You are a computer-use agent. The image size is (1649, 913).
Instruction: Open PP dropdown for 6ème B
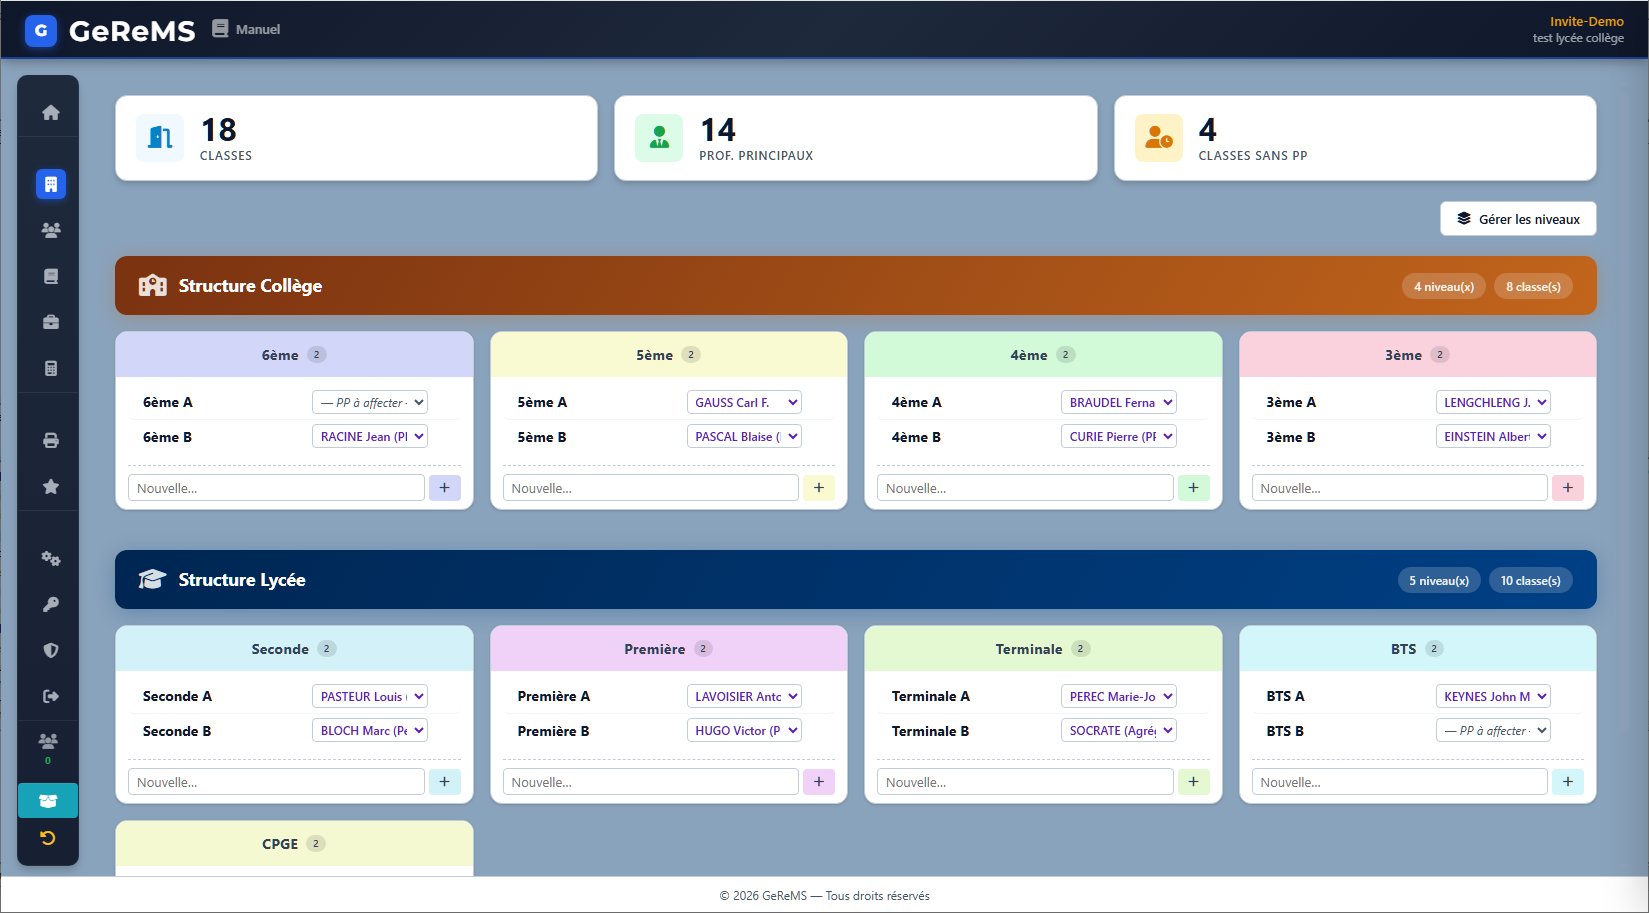click(370, 436)
